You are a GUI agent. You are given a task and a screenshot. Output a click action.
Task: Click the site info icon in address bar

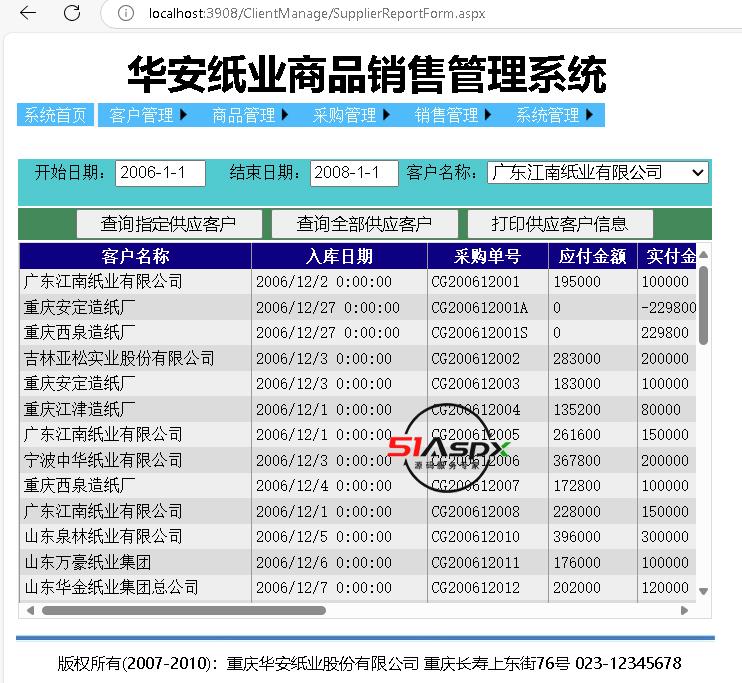125,13
